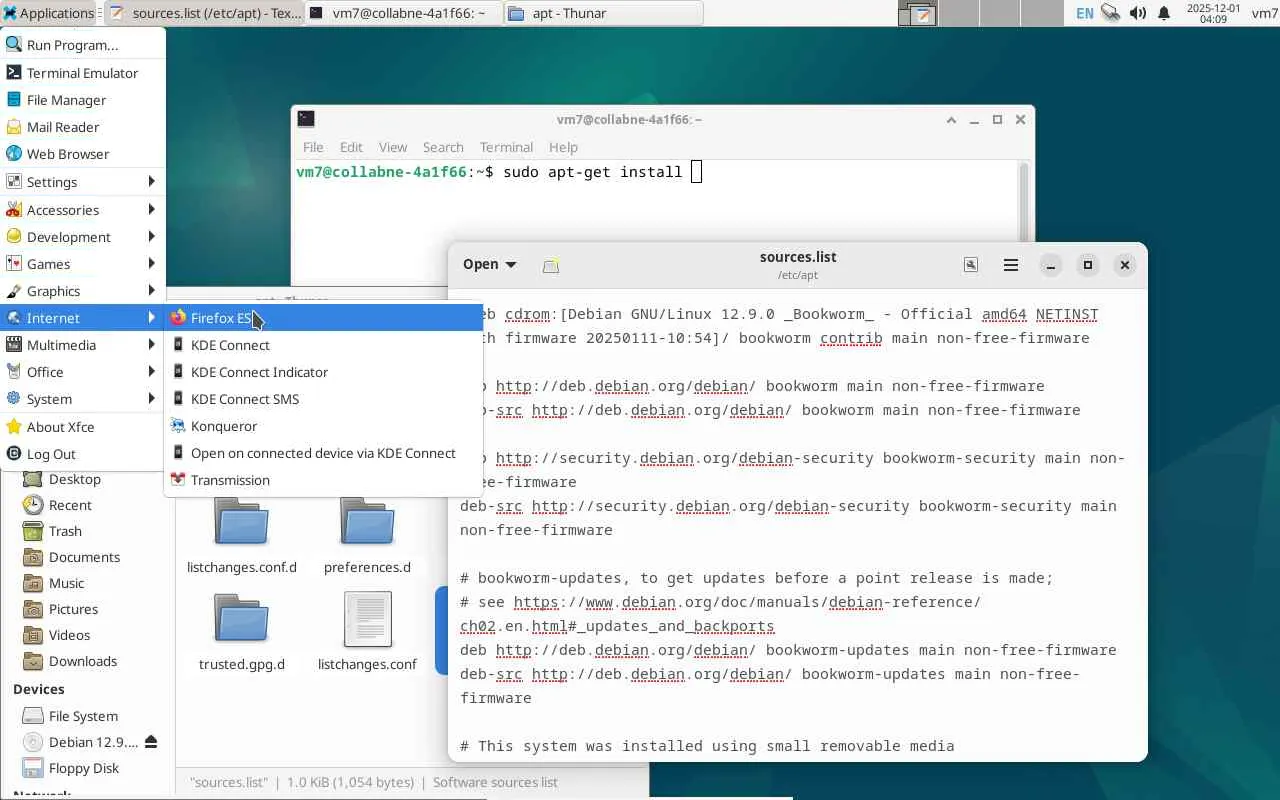Expand the System submenu
This screenshot has height=800, width=1280.
pyautogui.click(x=83, y=399)
